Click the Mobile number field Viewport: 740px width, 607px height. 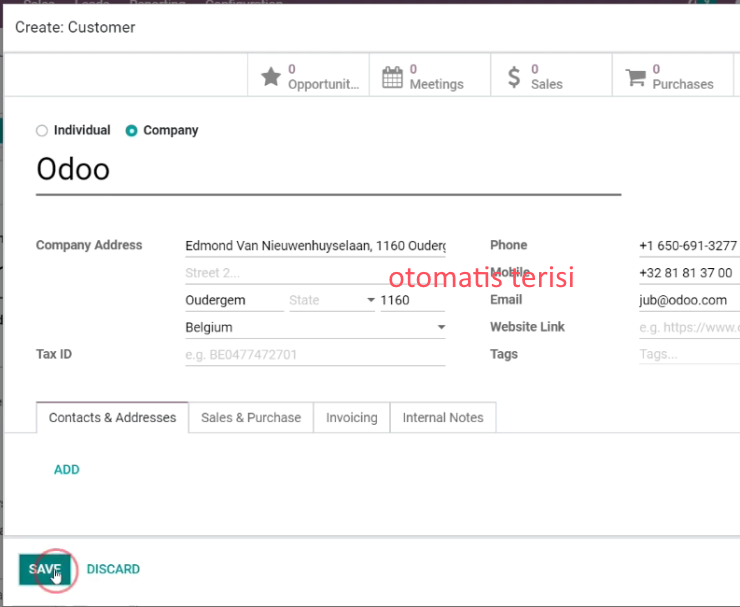tap(690, 273)
